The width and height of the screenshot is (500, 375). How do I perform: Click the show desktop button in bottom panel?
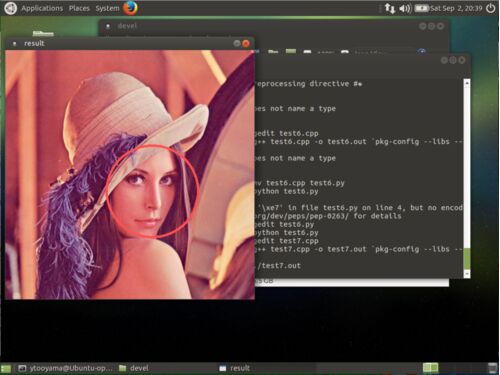6,368
